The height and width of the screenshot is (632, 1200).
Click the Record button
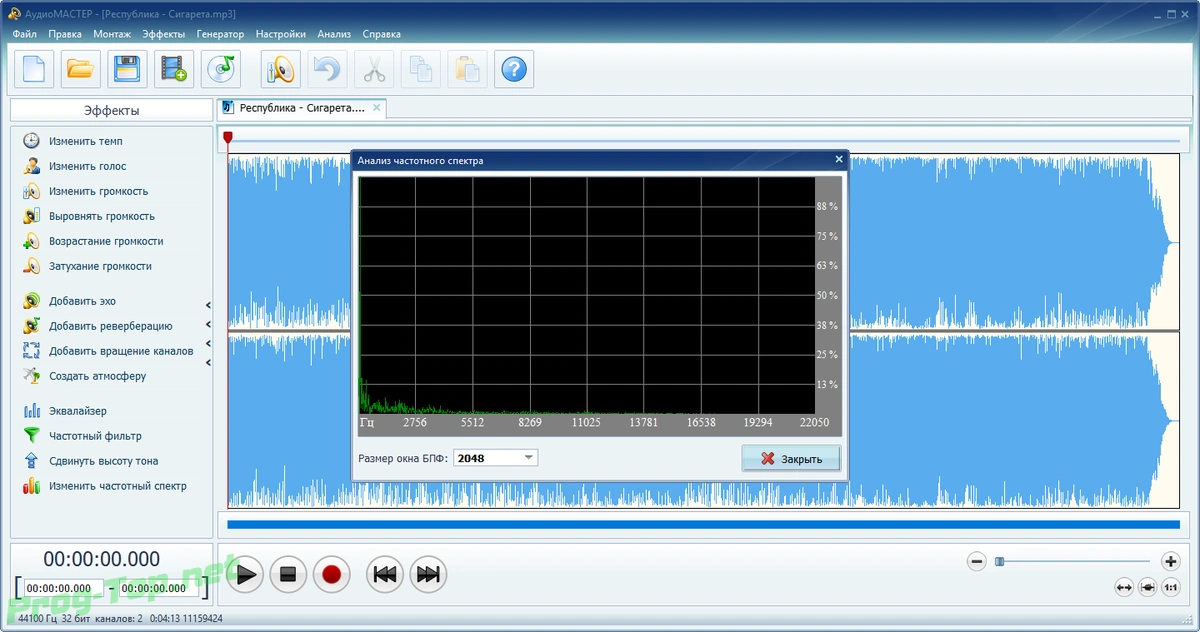(332, 575)
